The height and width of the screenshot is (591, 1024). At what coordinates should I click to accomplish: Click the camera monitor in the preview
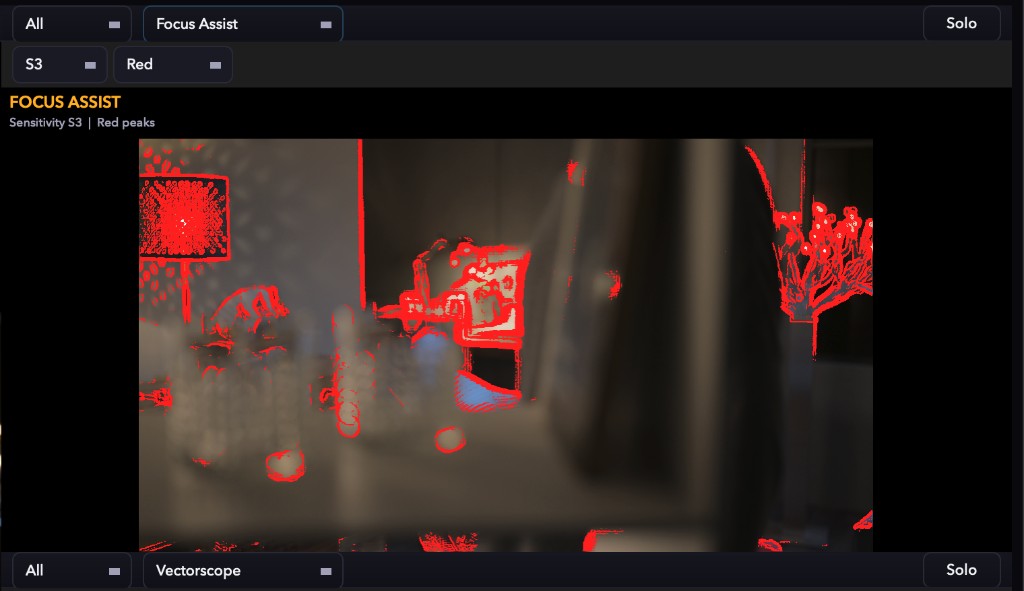tap(490, 295)
